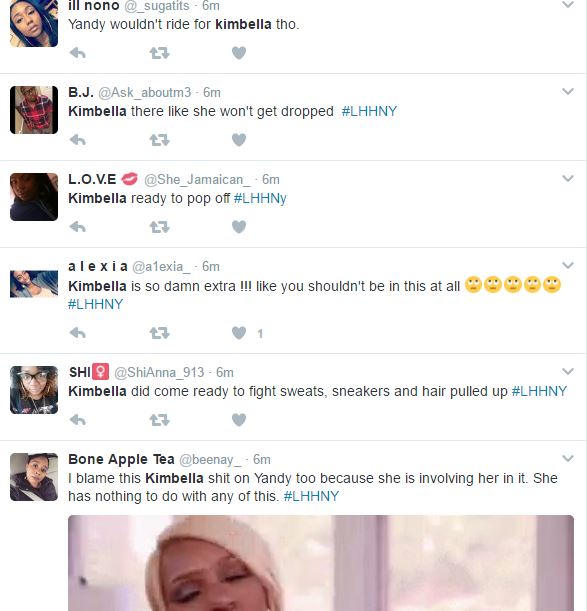Retweet the ShiAnna_913 tweet
587x611 pixels.
(159, 420)
